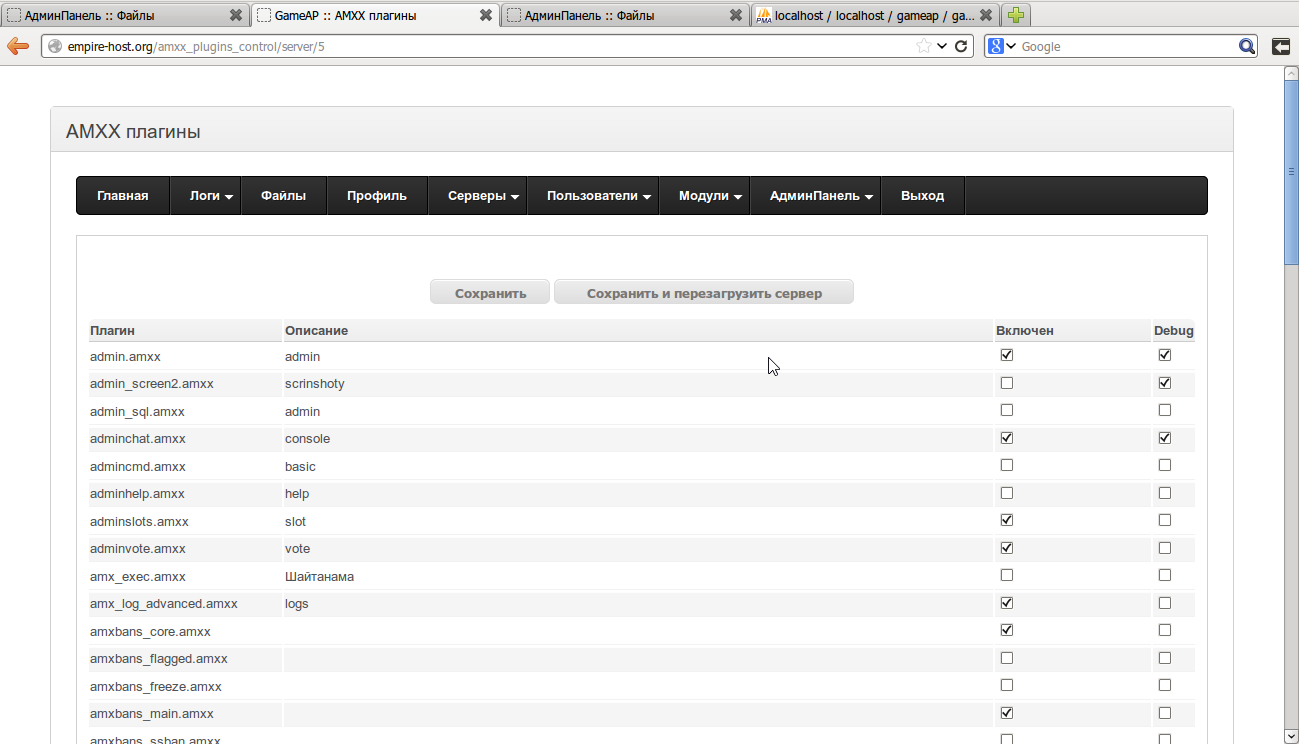This screenshot has width=1299, height=744.
Task: Enable admin_screen2.amxx plugin checkbox
Action: pos(1007,383)
